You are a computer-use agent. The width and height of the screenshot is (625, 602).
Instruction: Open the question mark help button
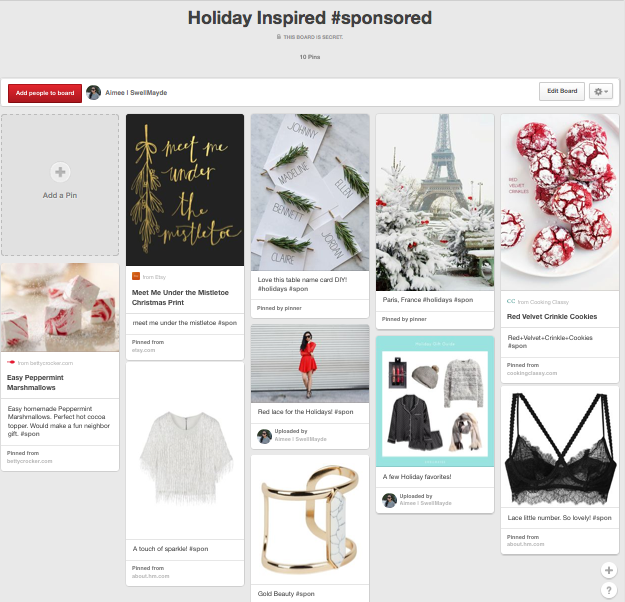pos(608,590)
